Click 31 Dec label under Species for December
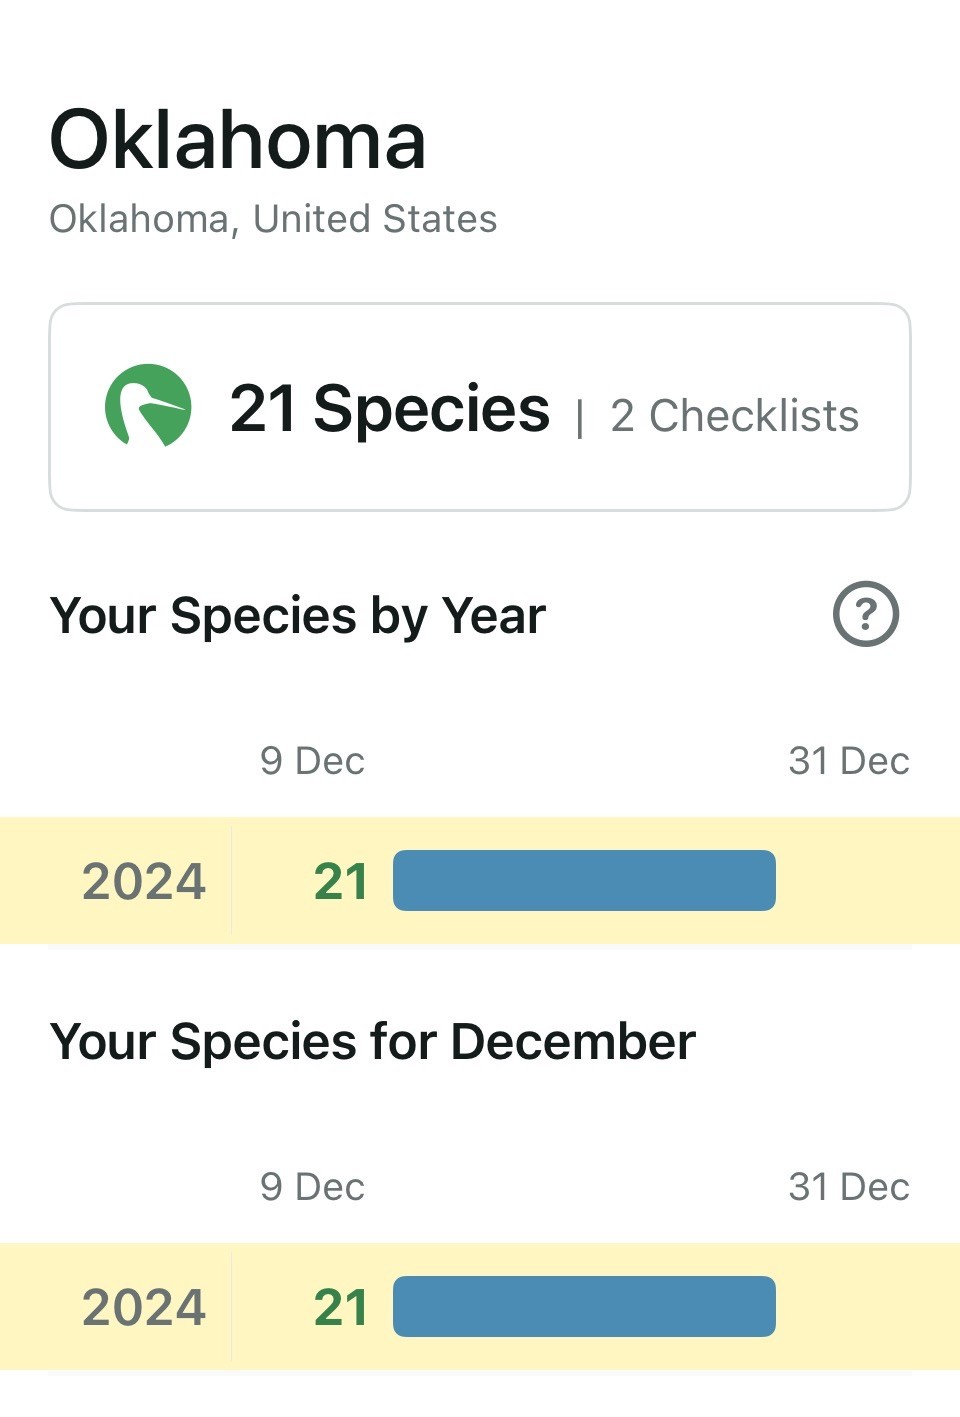 [x=848, y=1187]
